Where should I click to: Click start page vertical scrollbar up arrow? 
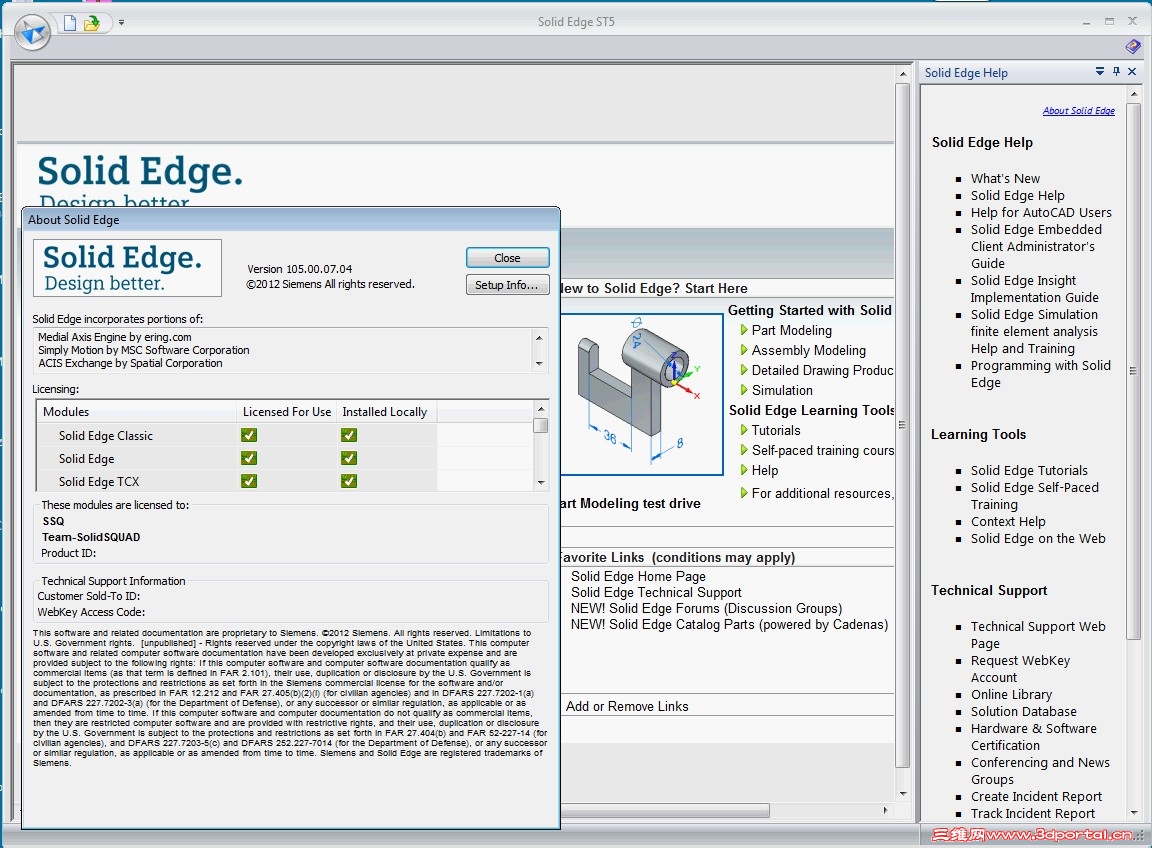[x=903, y=73]
